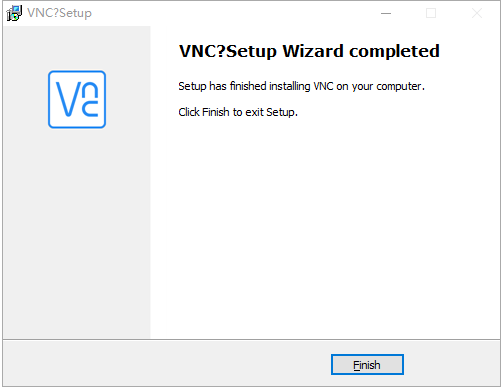The image size is (503, 389).
Task: Click the separator line above the footer
Action: point(252,339)
